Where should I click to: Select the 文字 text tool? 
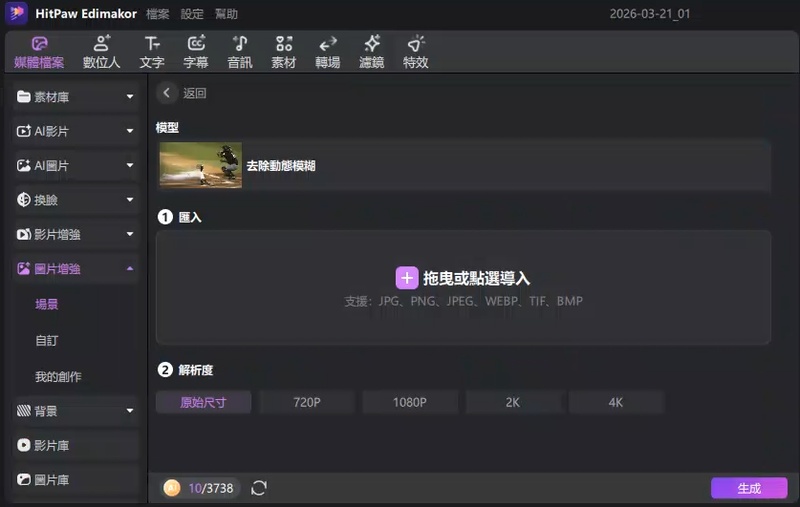152,52
